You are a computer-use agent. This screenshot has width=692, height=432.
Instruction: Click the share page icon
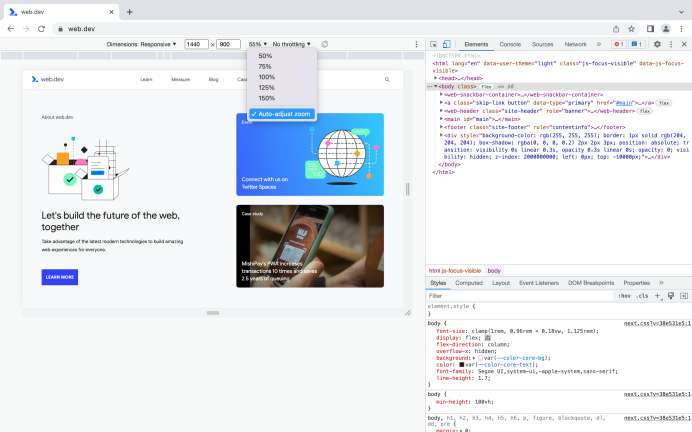[616, 29]
